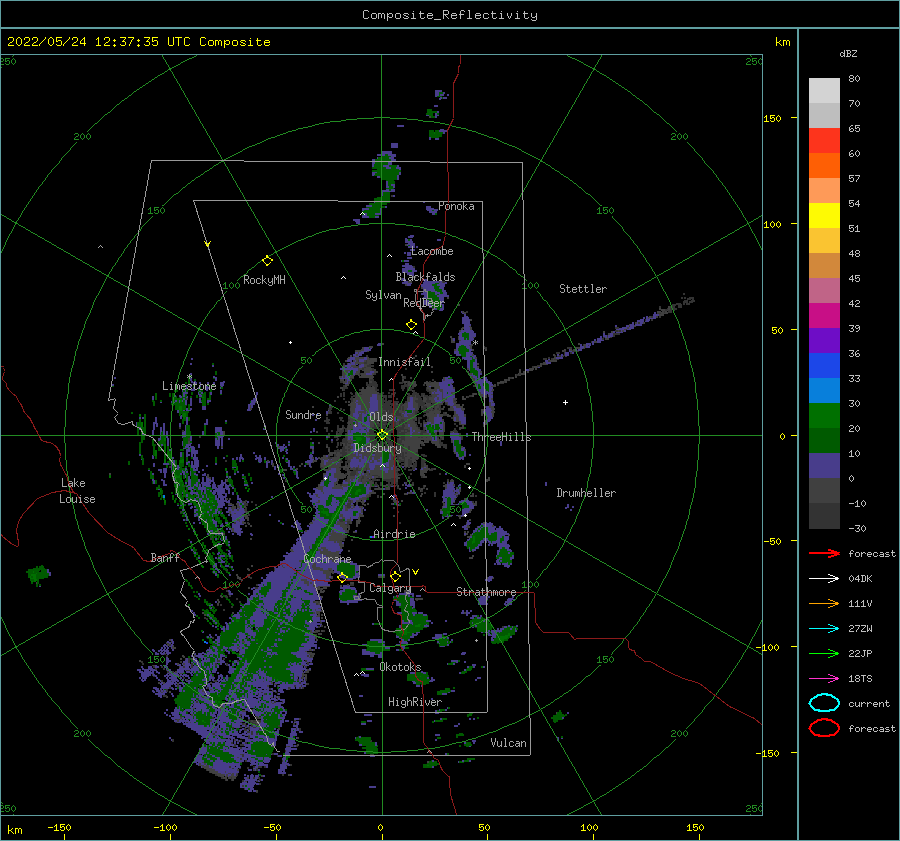900x841 pixels.
Task: Select the dark orange 57-60 dBZ swatch
Action: [824, 166]
